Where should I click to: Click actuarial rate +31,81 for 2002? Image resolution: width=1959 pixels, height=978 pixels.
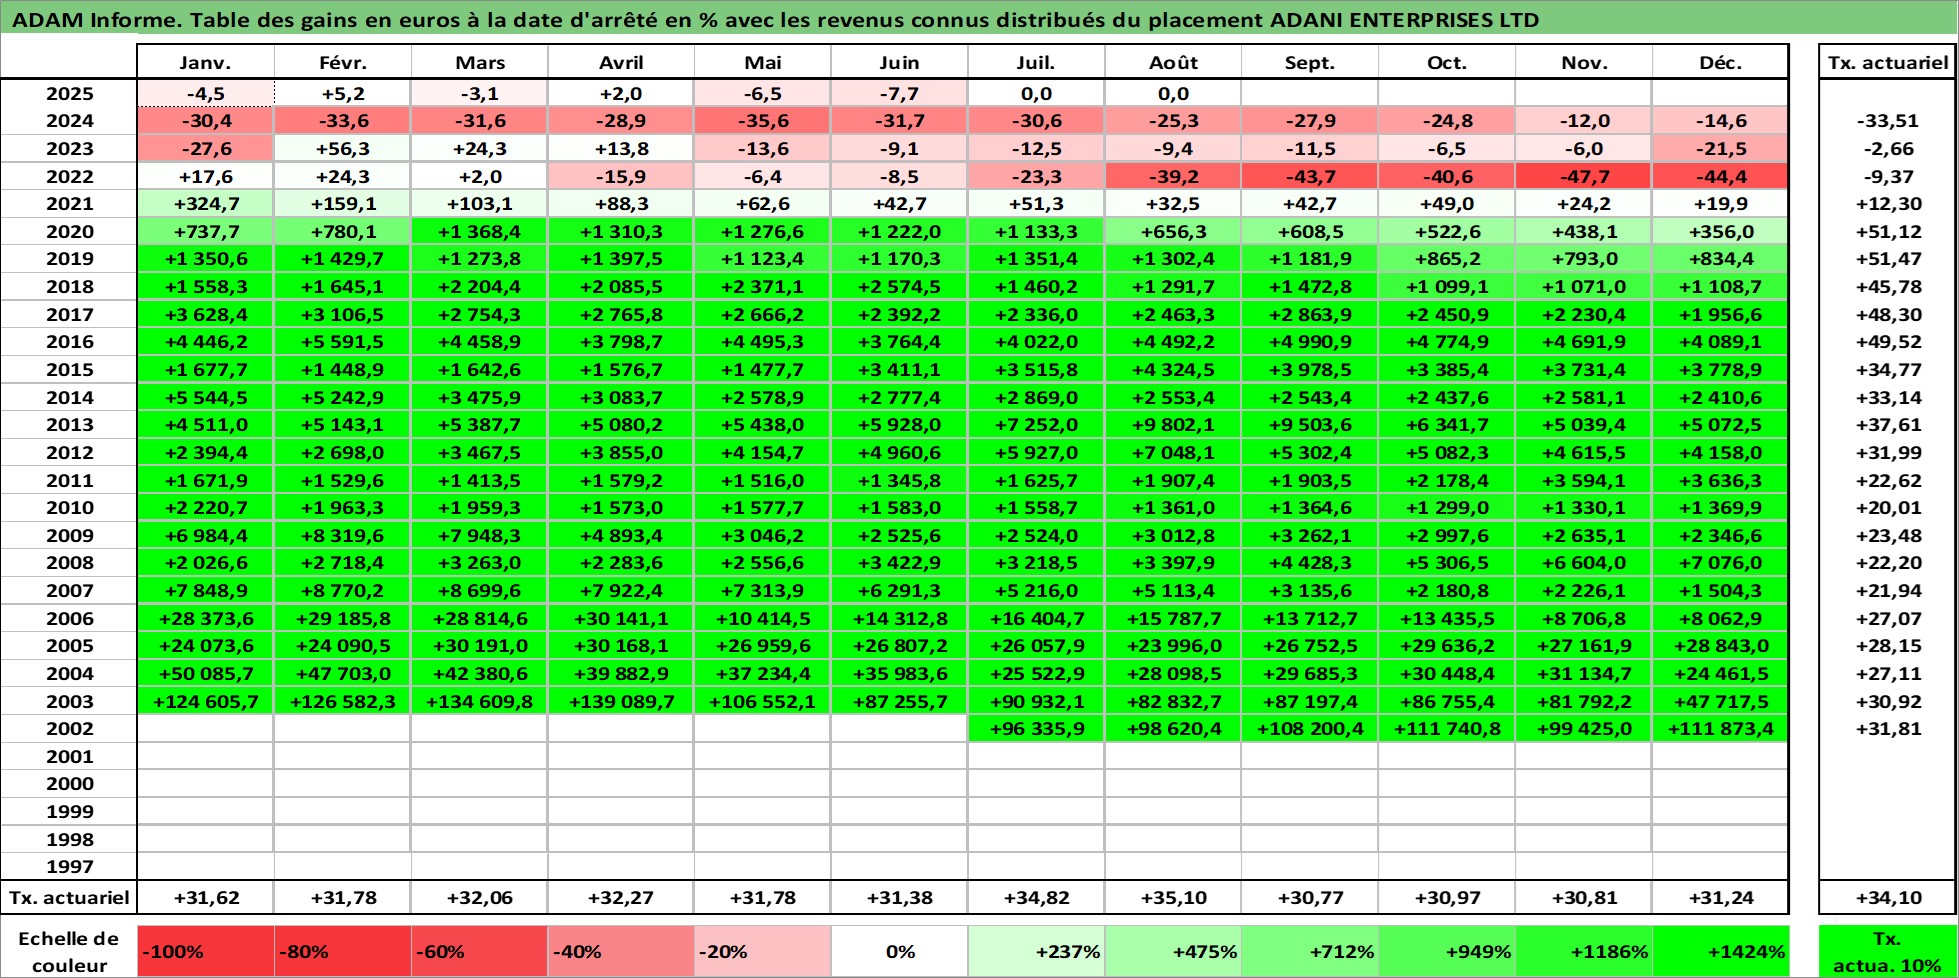[1888, 729]
